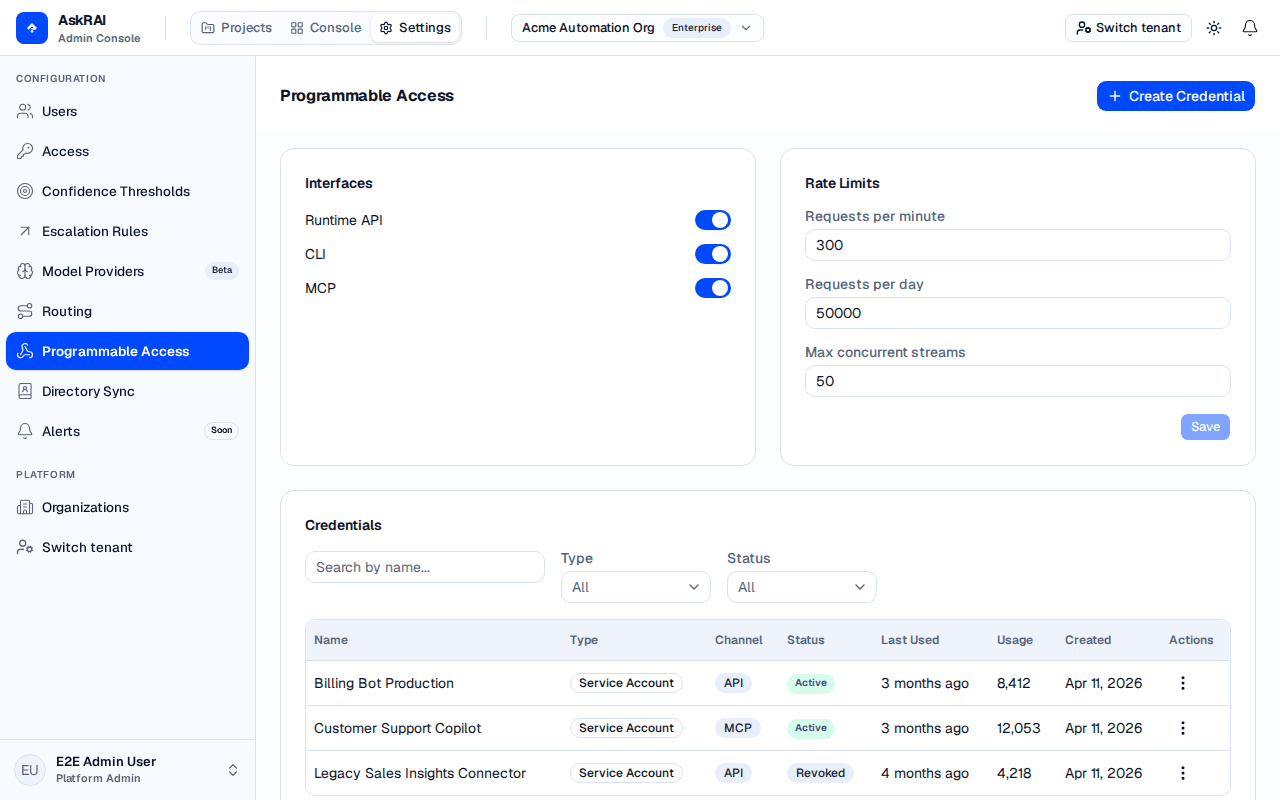This screenshot has height=800, width=1280.
Task: Click the Settings gear icon
Action: click(x=386, y=28)
